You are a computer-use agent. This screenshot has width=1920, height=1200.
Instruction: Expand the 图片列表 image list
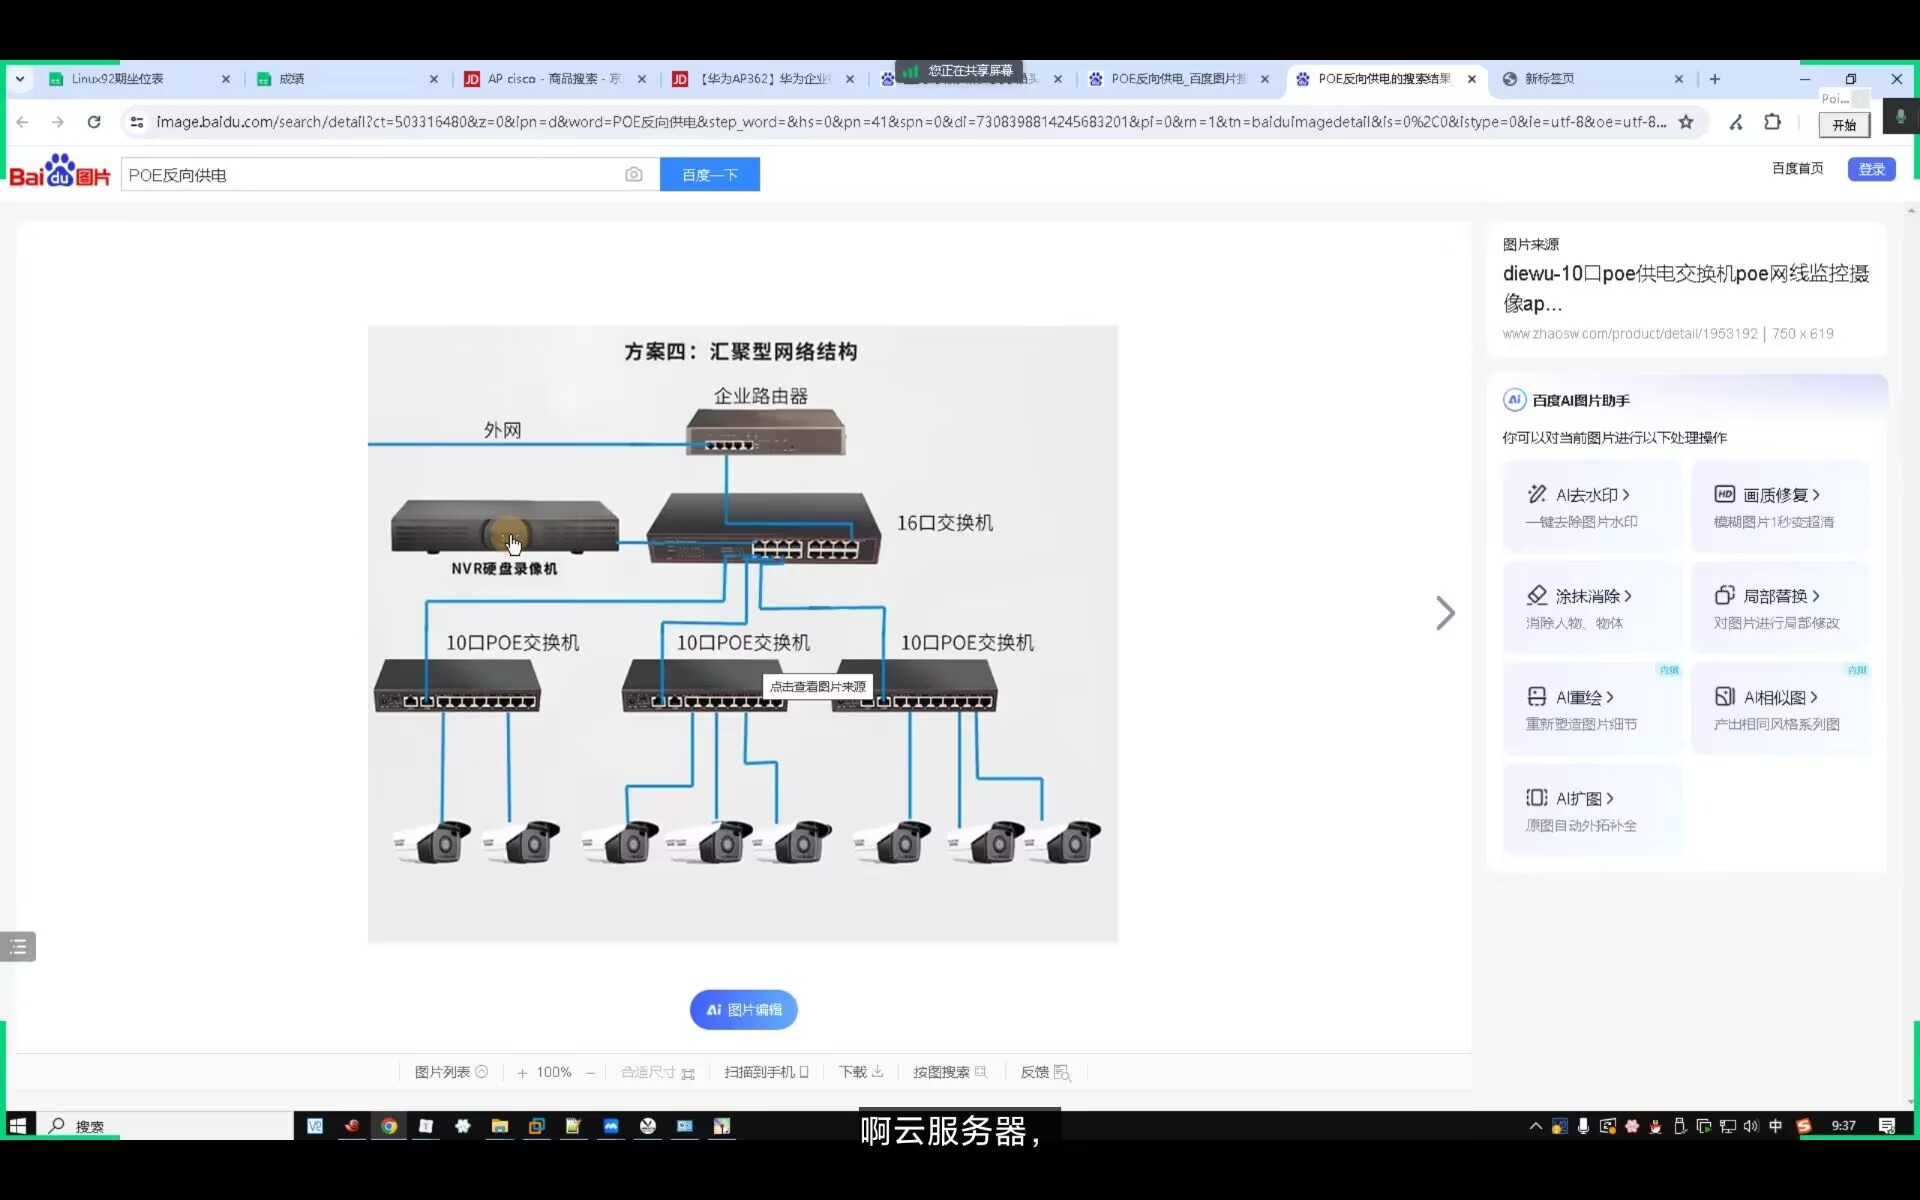[x=450, y=1072]
